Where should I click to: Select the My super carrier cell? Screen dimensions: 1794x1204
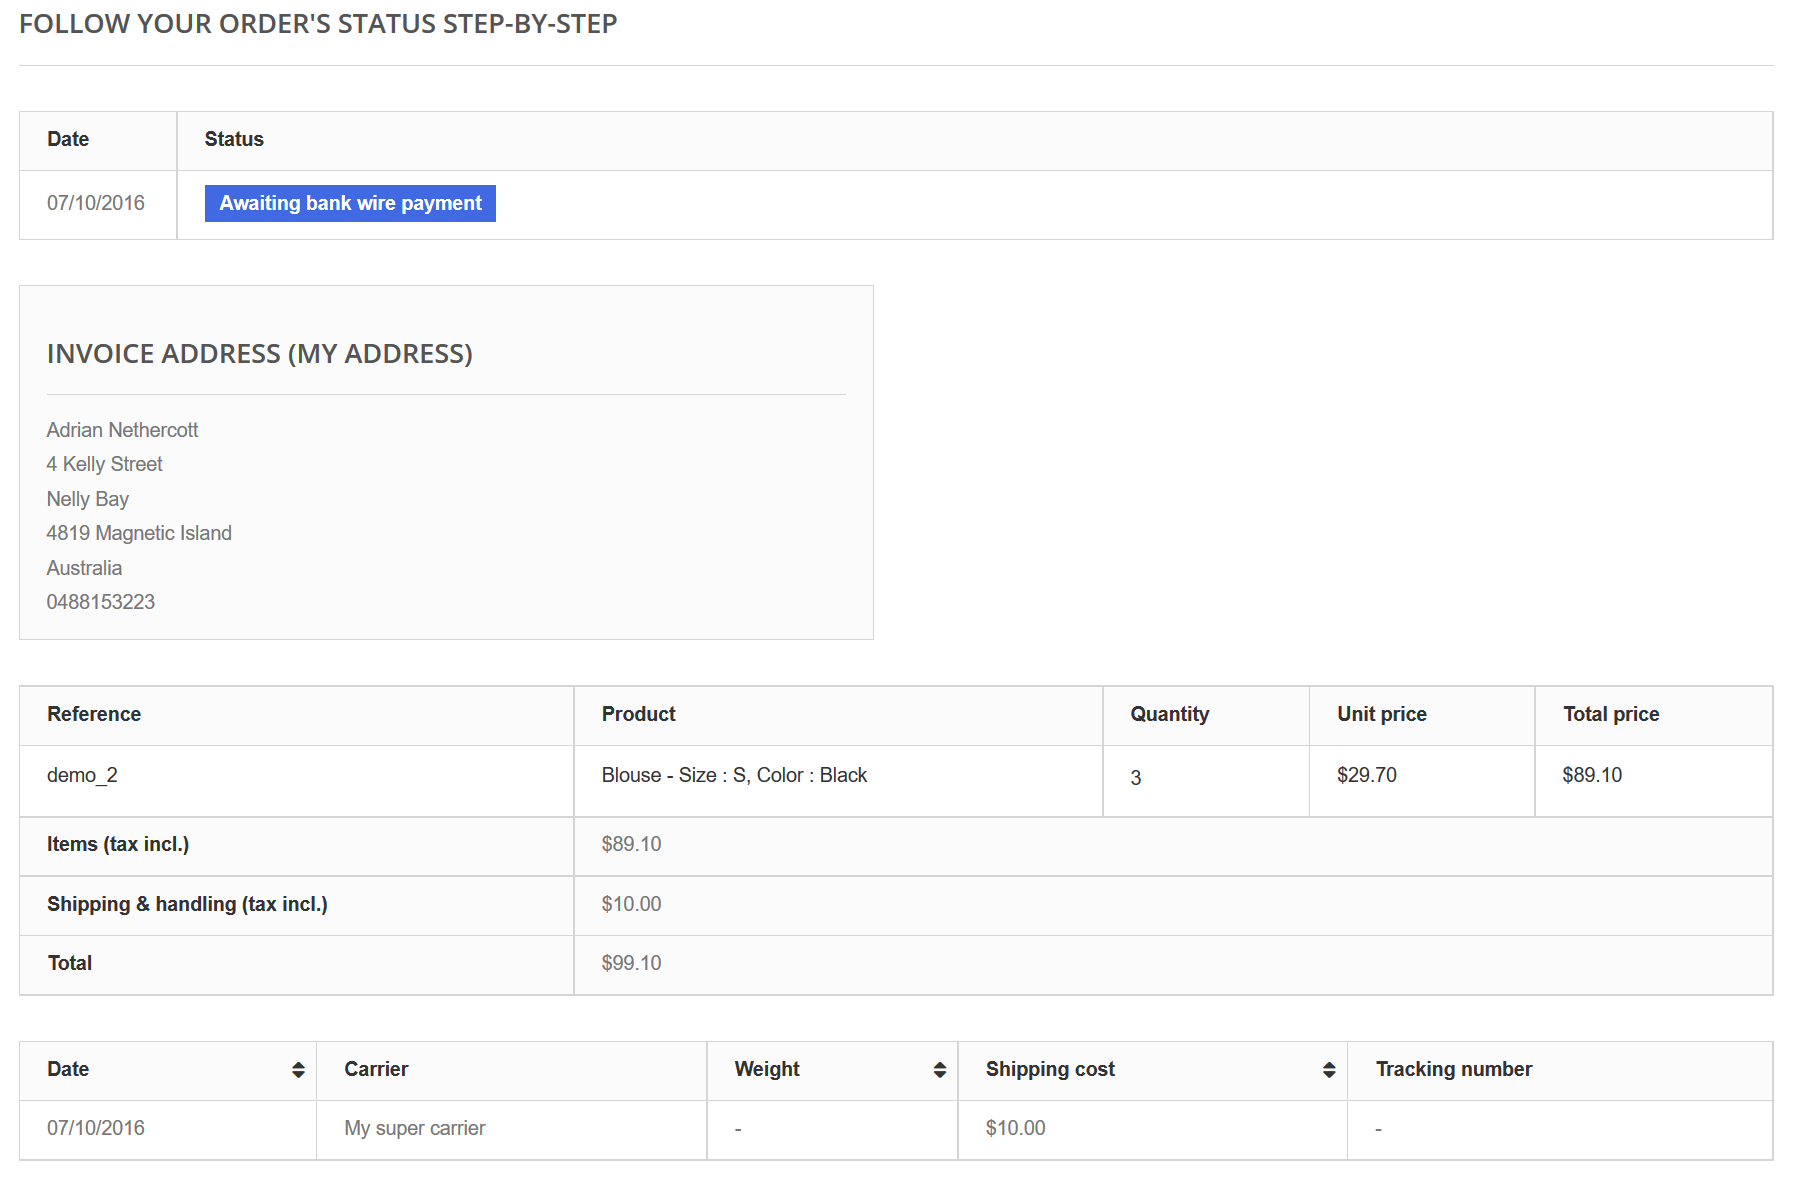(414, 1128)
